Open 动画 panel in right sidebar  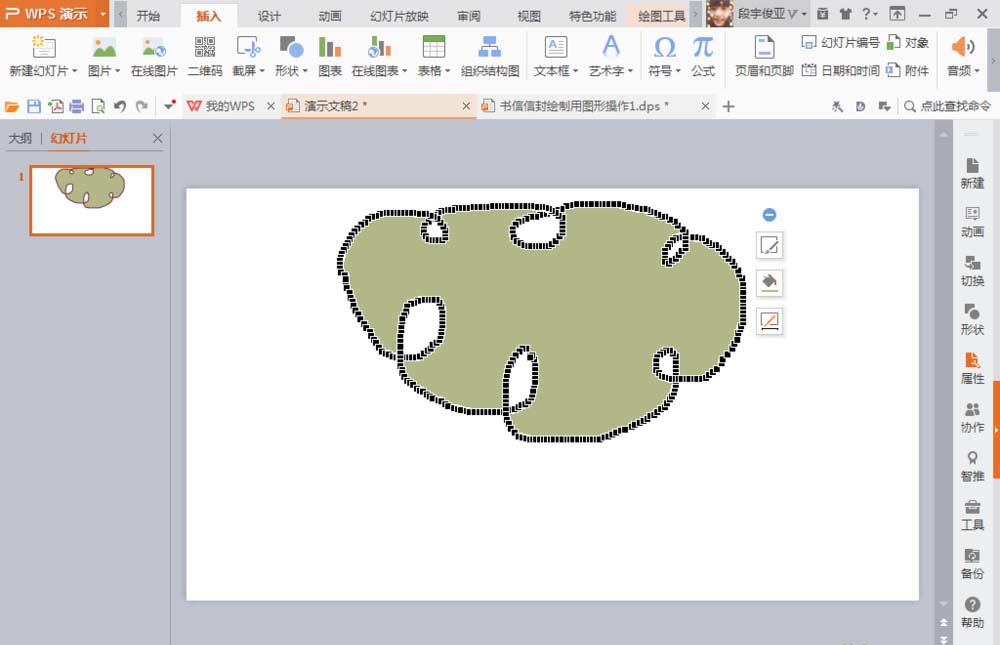[x=972, y=221]
